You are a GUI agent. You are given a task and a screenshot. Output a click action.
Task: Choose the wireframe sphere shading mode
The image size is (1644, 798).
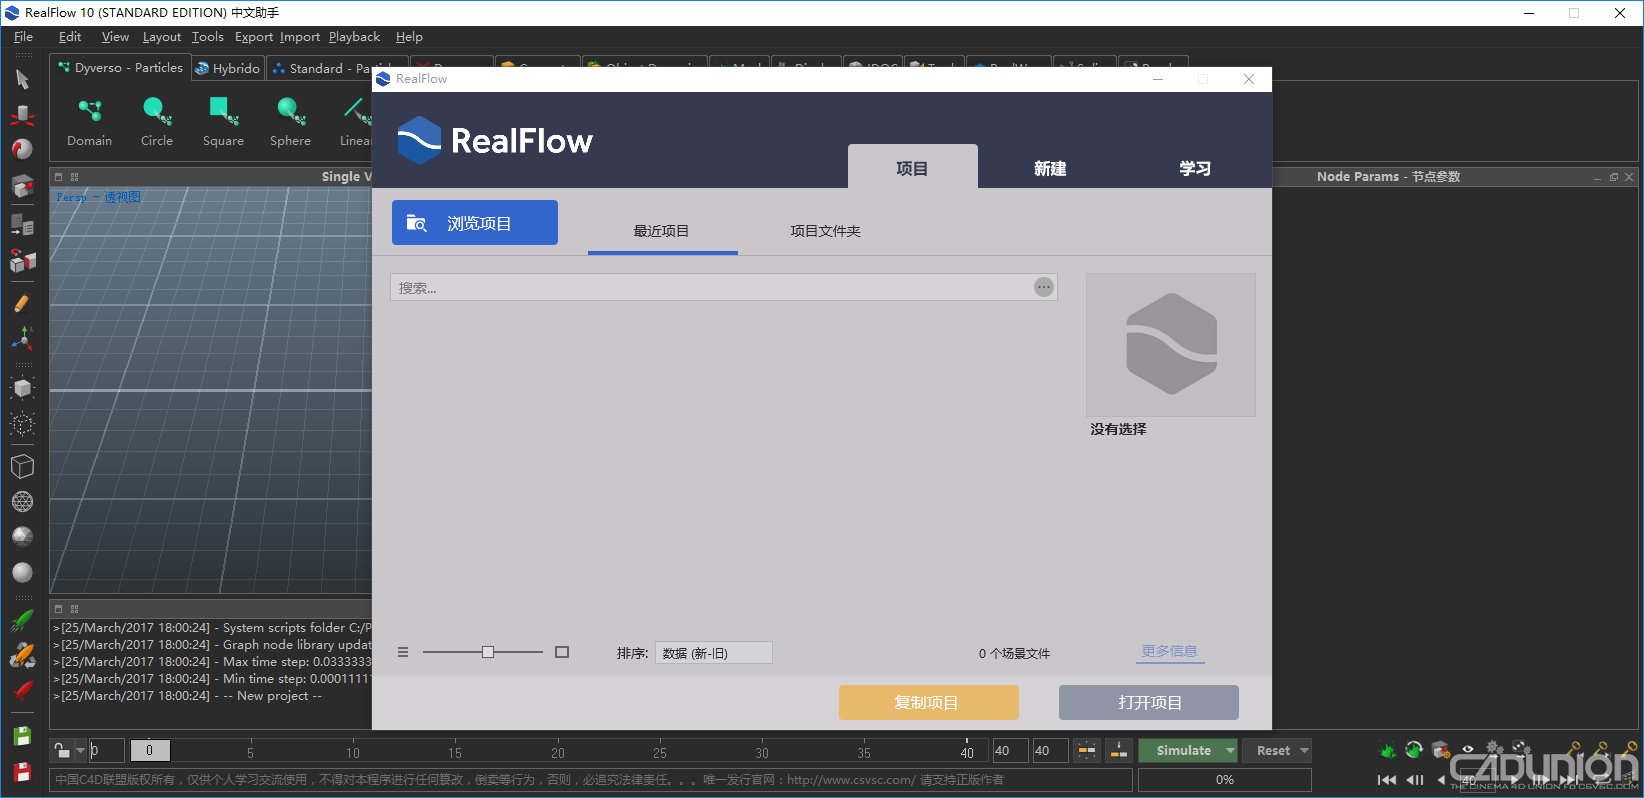(22, 501)
